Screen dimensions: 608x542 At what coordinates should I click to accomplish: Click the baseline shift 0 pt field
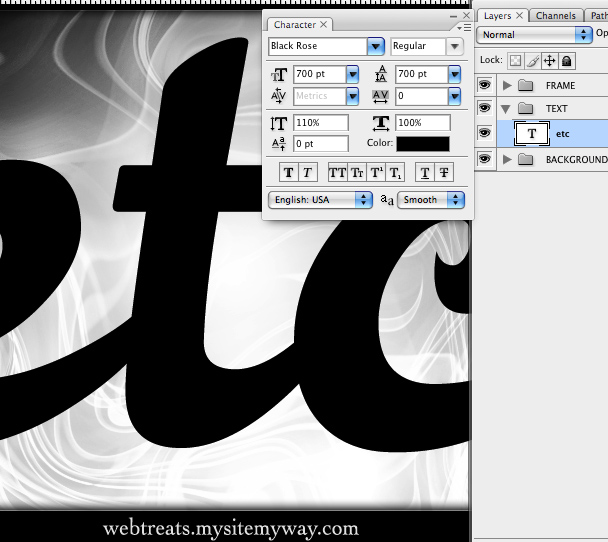pyautogui.click(x=321, y=144)
